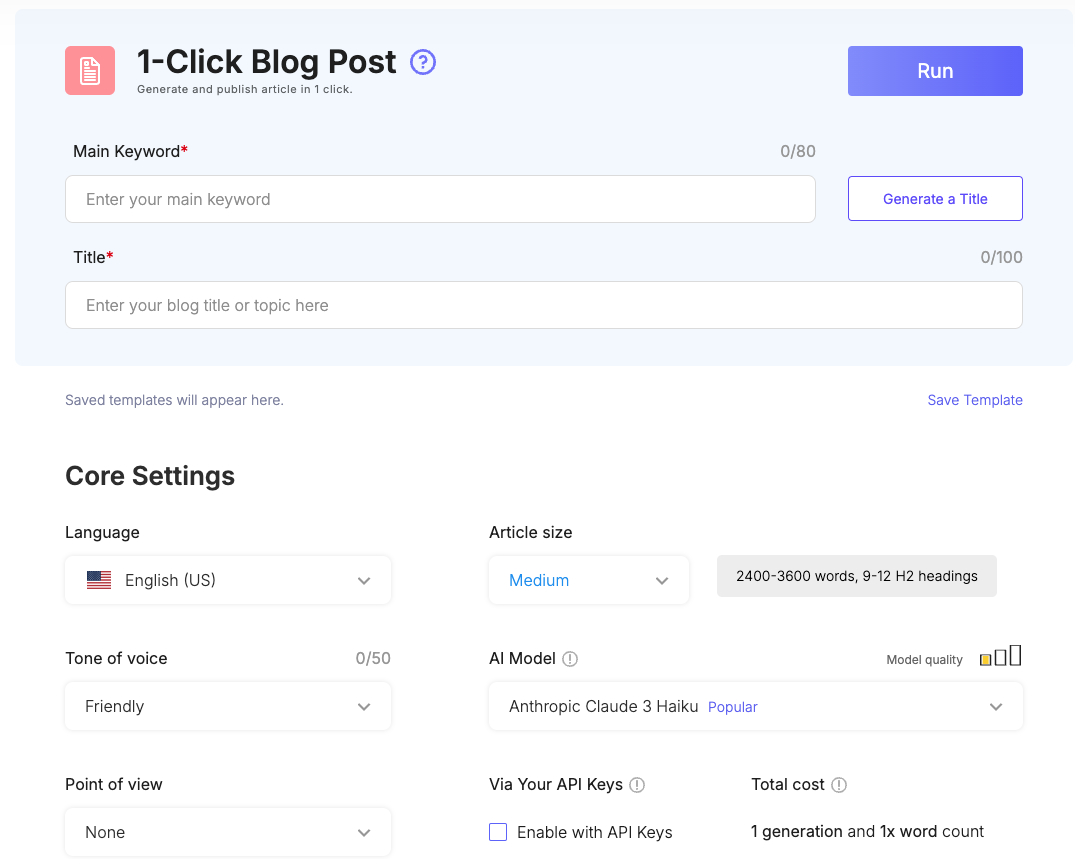Open the Language dropdown
Image resolution: width=1075 pixels, height=859 pixels.
click(227, 579)
